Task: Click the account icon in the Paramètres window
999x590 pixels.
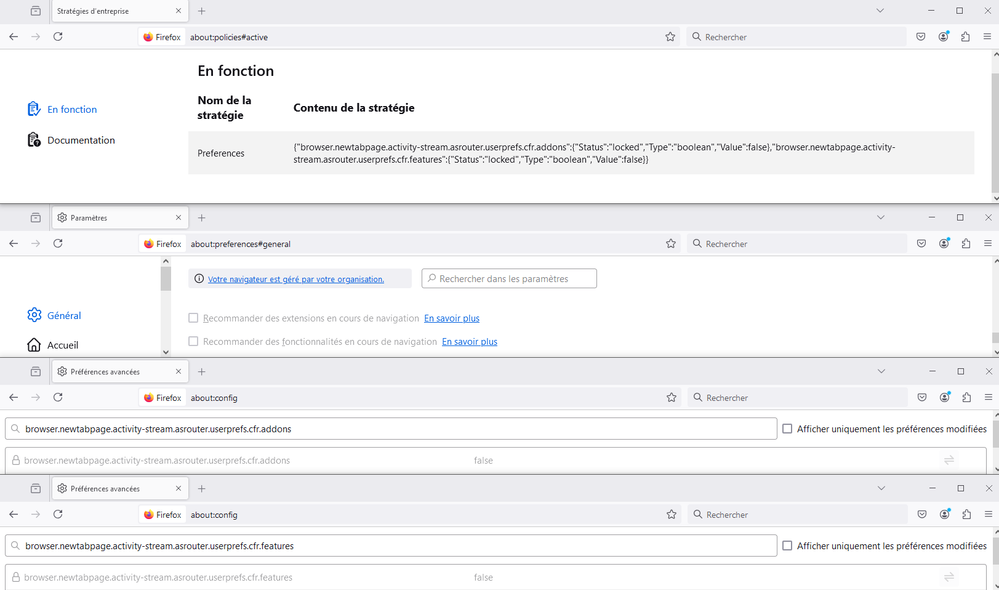Action: tap(943, 244)
